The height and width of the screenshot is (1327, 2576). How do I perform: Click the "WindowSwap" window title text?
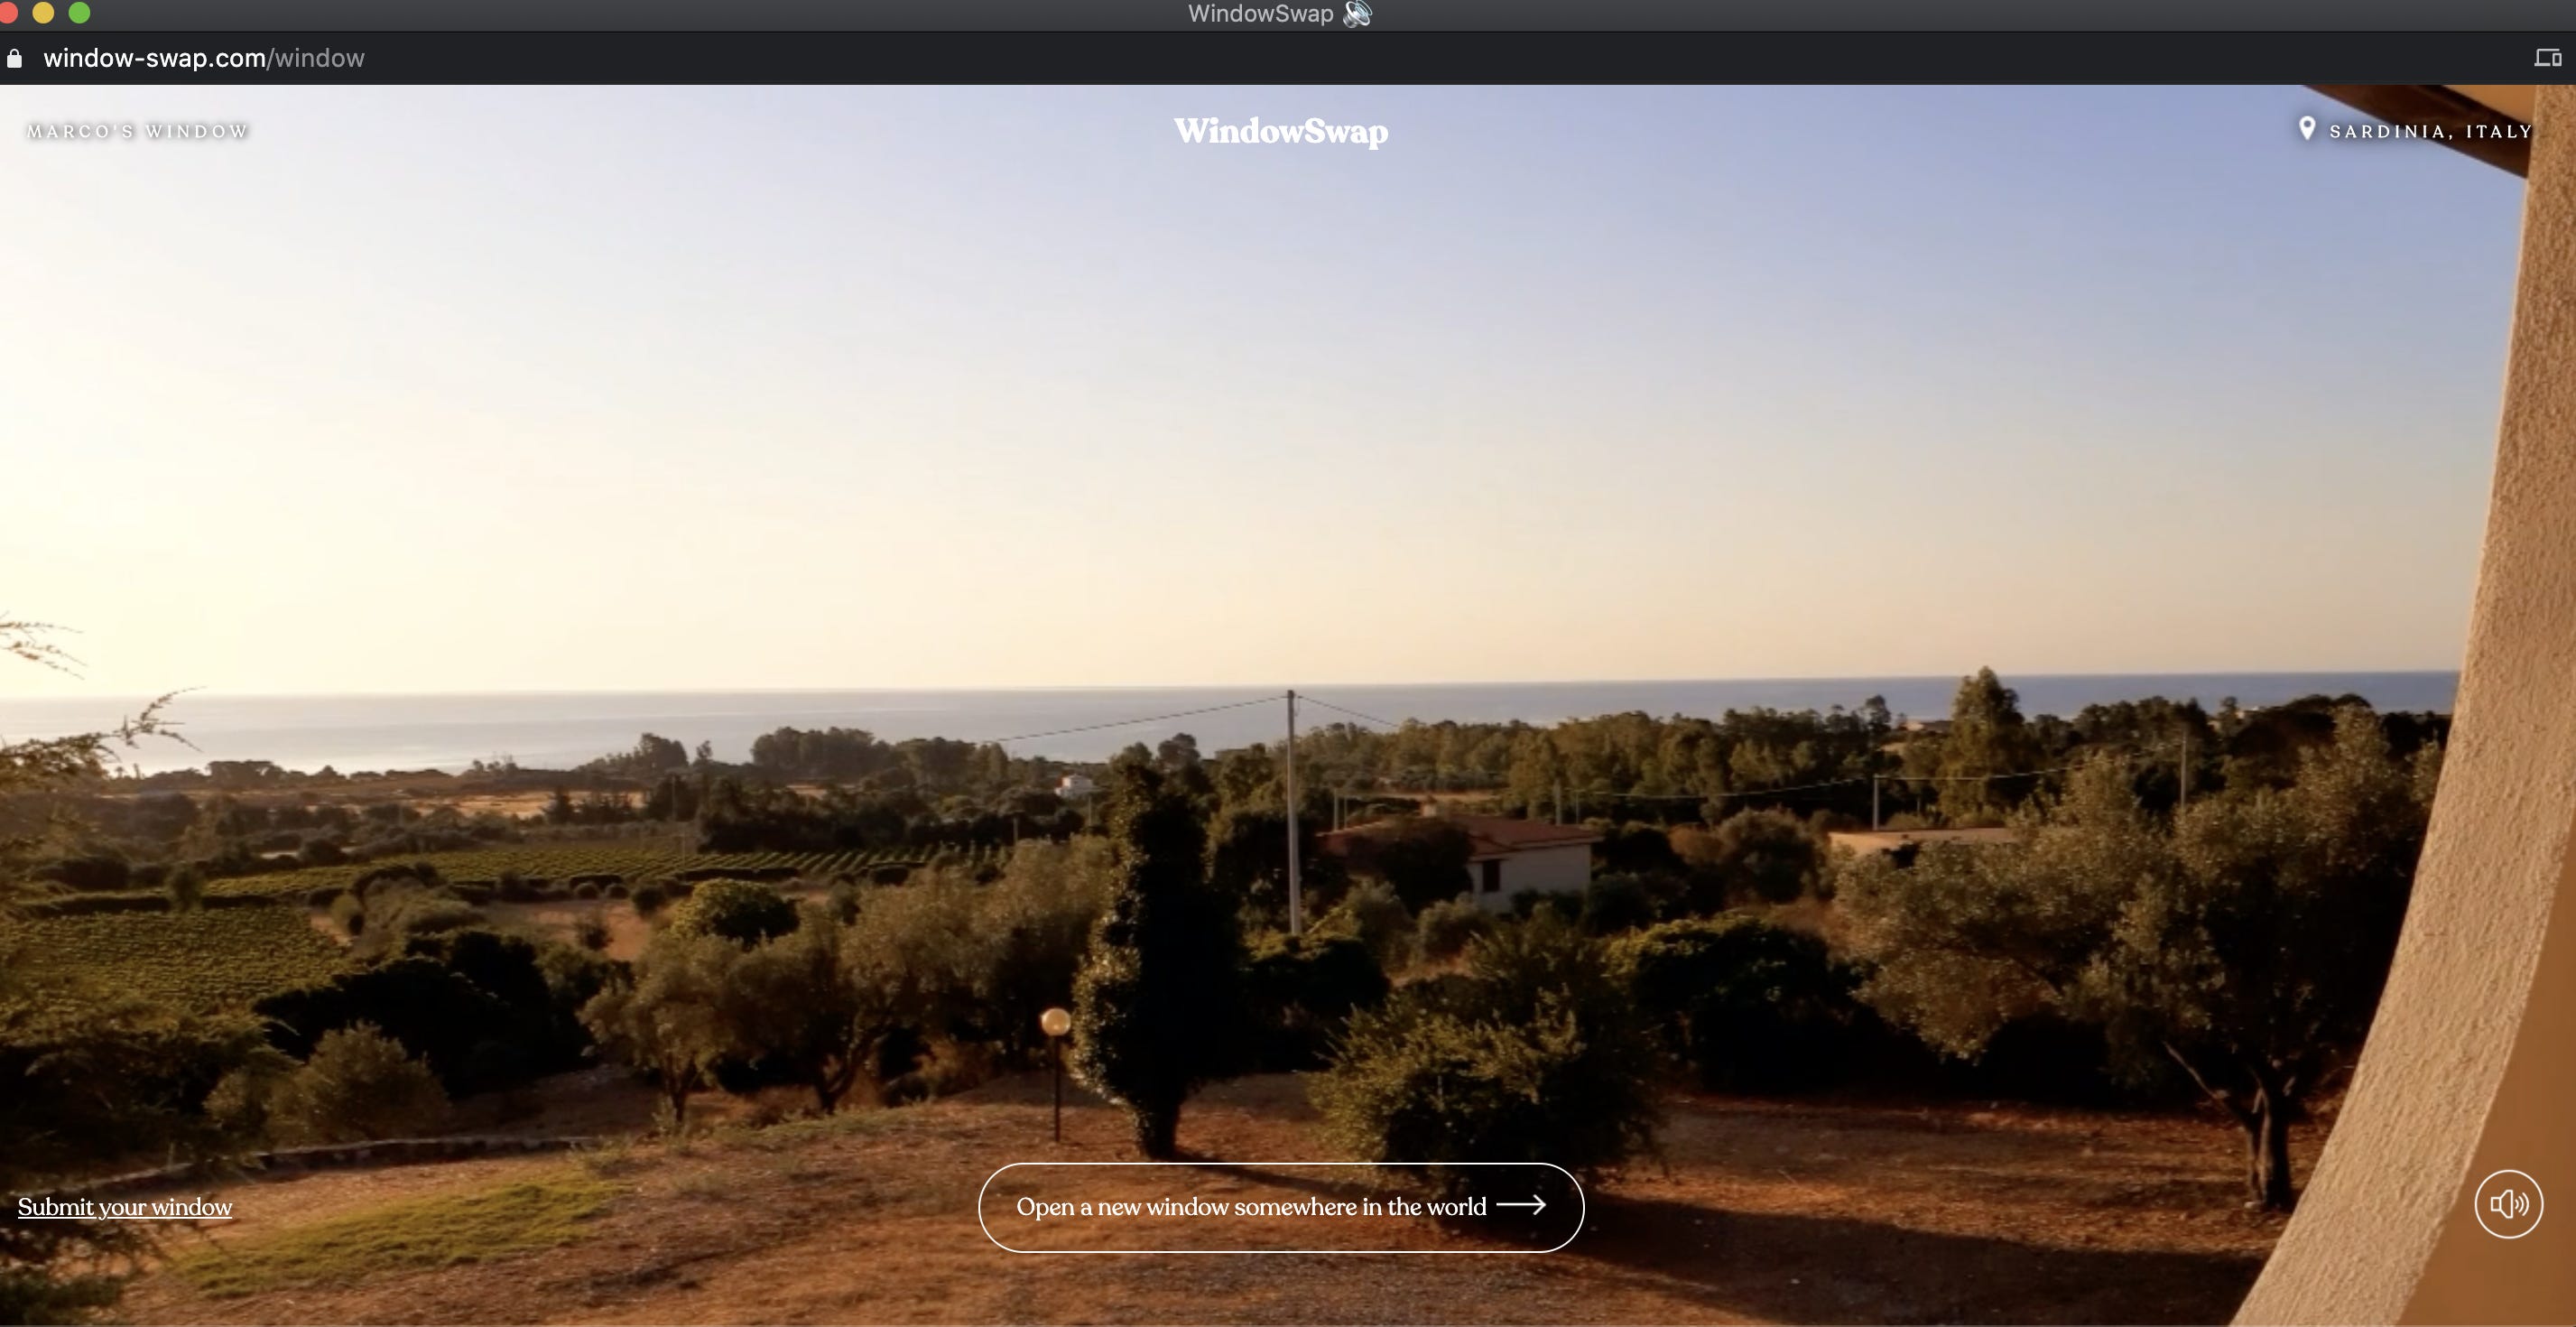coord(1260,14)
